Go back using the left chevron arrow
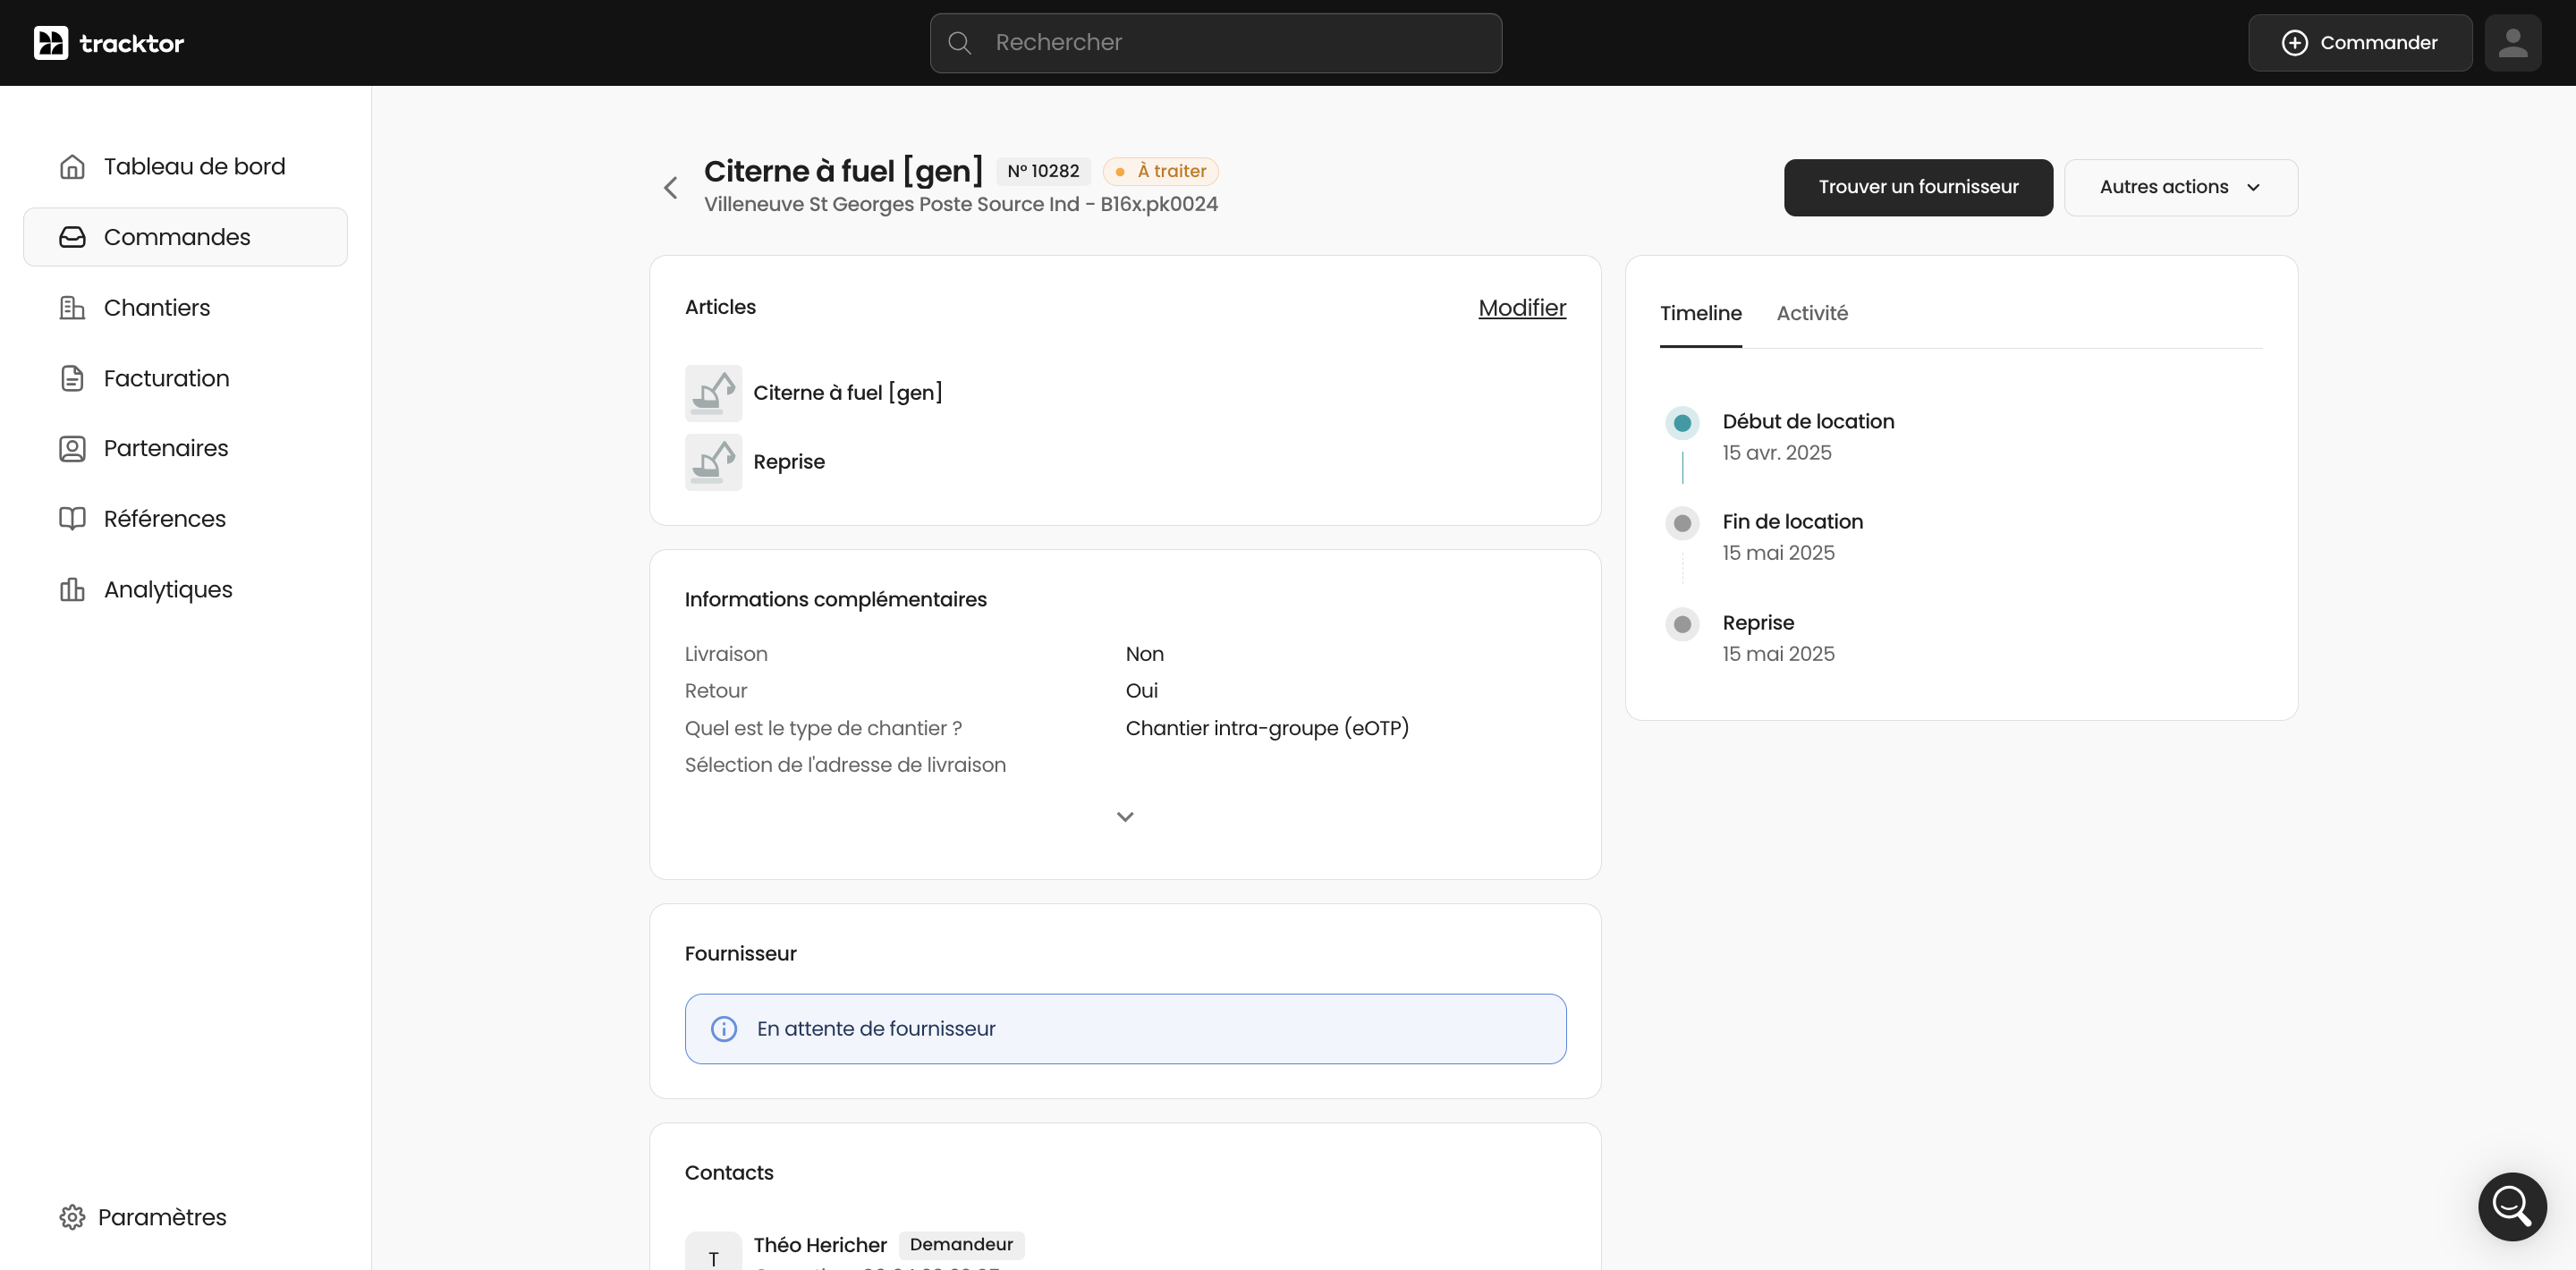The height and width of the screenshot is (1270, 2576). pos(671,188)
